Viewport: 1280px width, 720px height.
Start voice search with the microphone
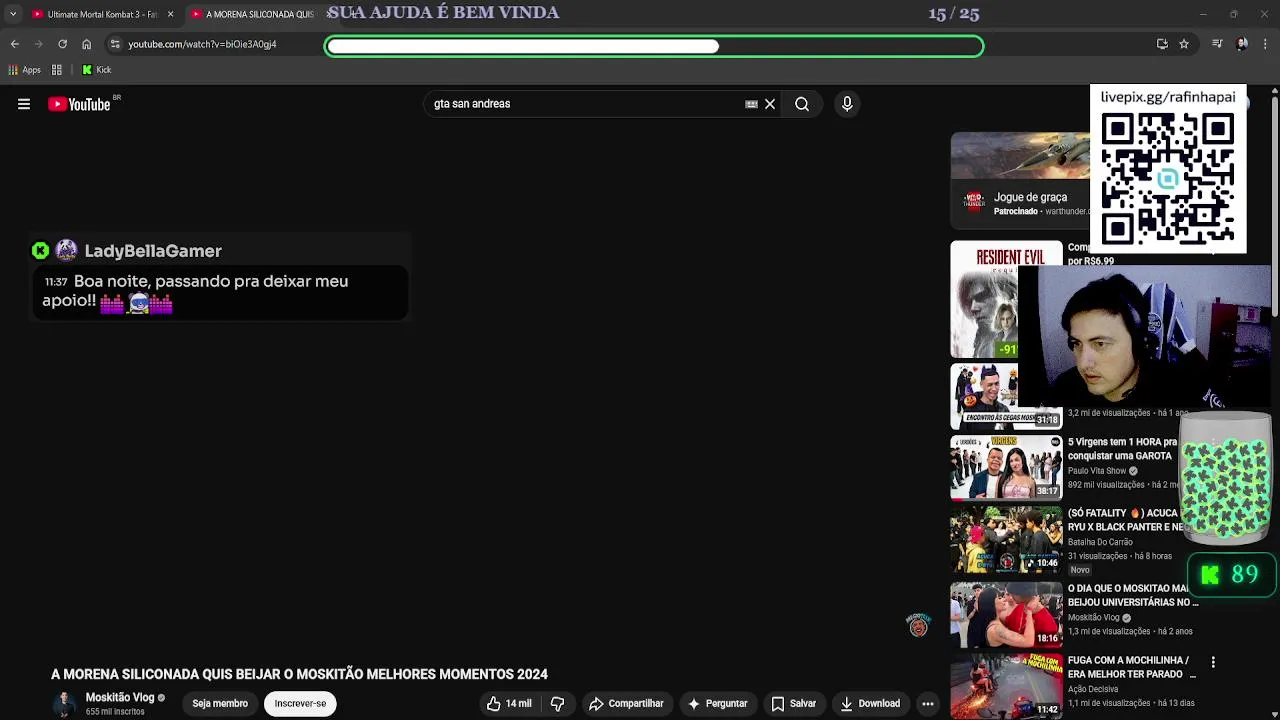coord(847,104)
